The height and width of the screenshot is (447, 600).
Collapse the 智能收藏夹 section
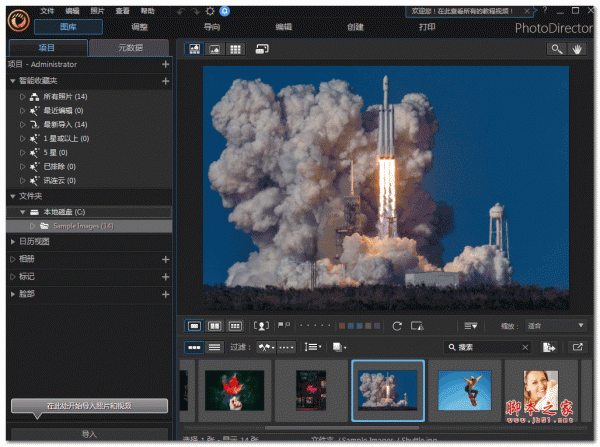[12, 80]
